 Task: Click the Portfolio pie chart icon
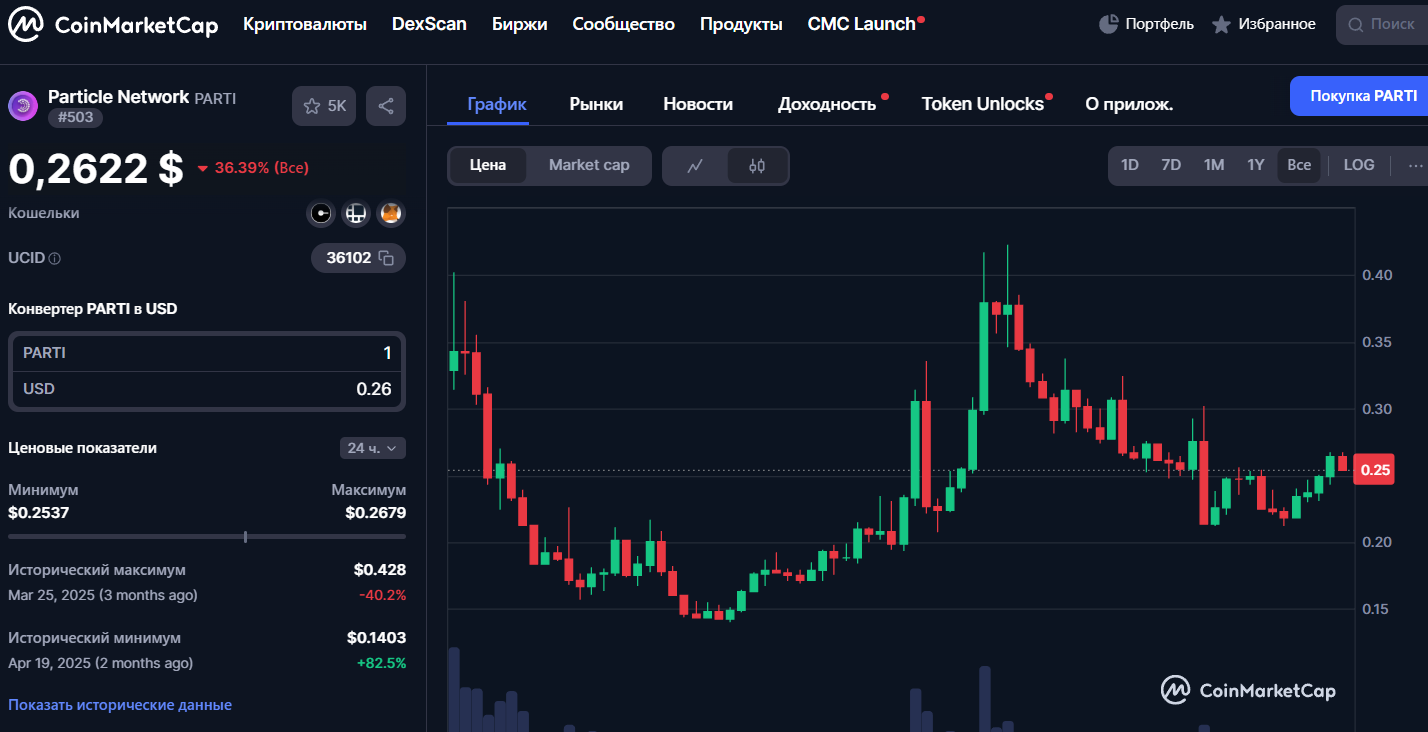1108,24
